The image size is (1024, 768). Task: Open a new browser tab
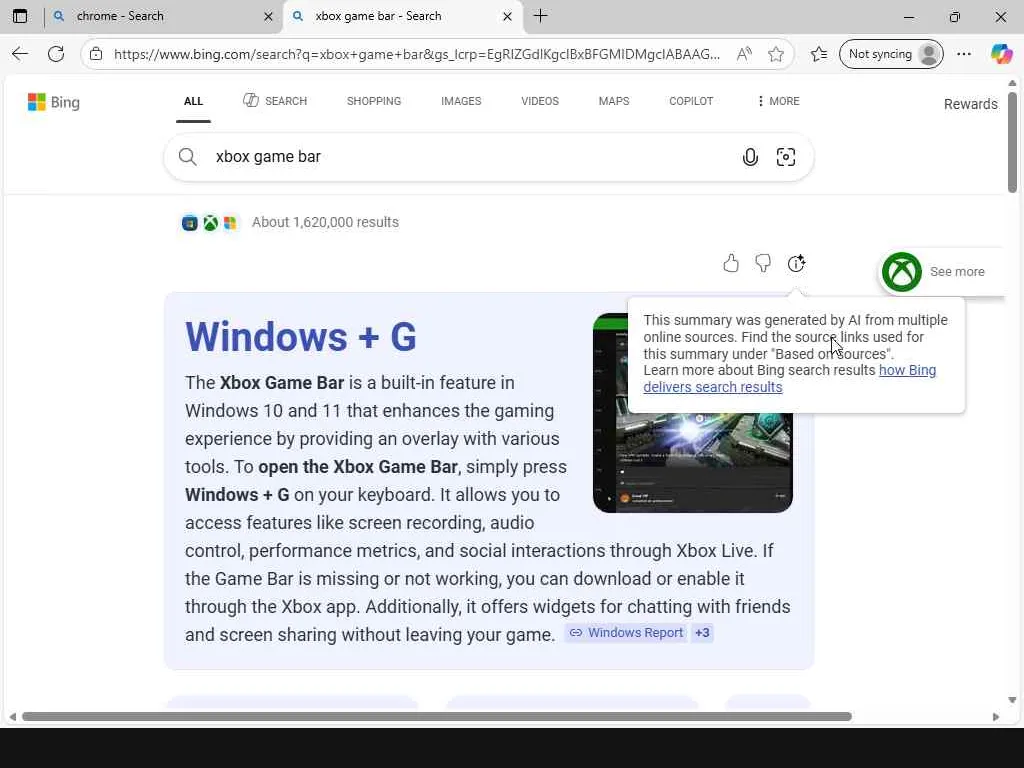[541, 16]
